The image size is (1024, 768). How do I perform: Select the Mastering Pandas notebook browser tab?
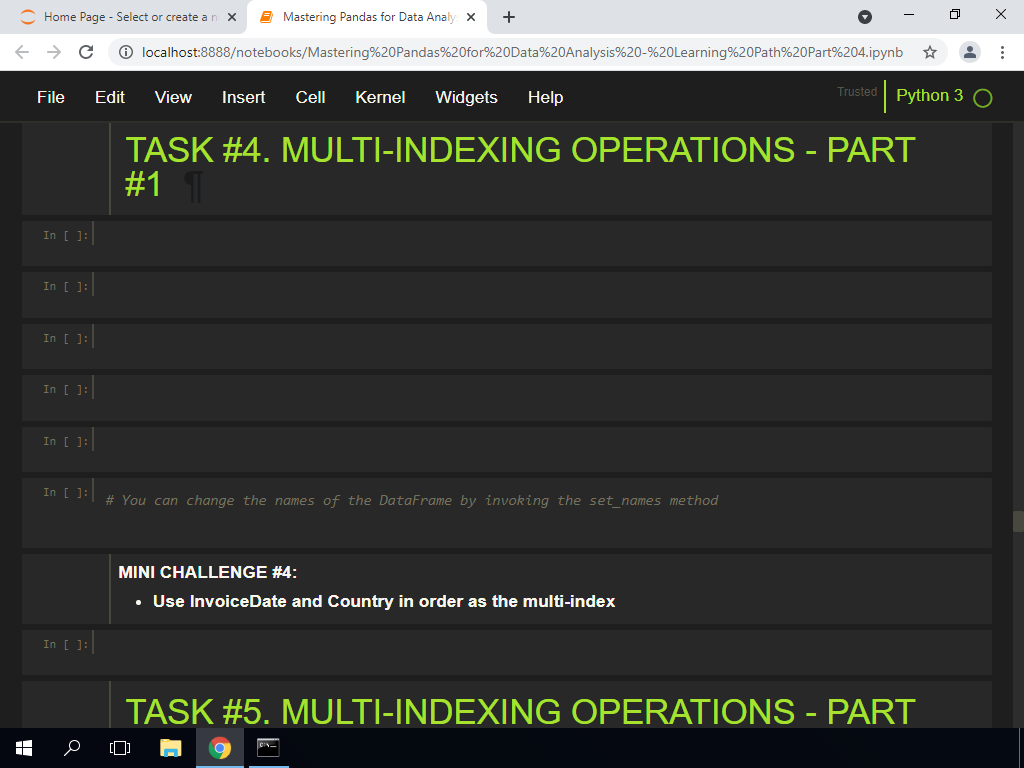[369, 17]
